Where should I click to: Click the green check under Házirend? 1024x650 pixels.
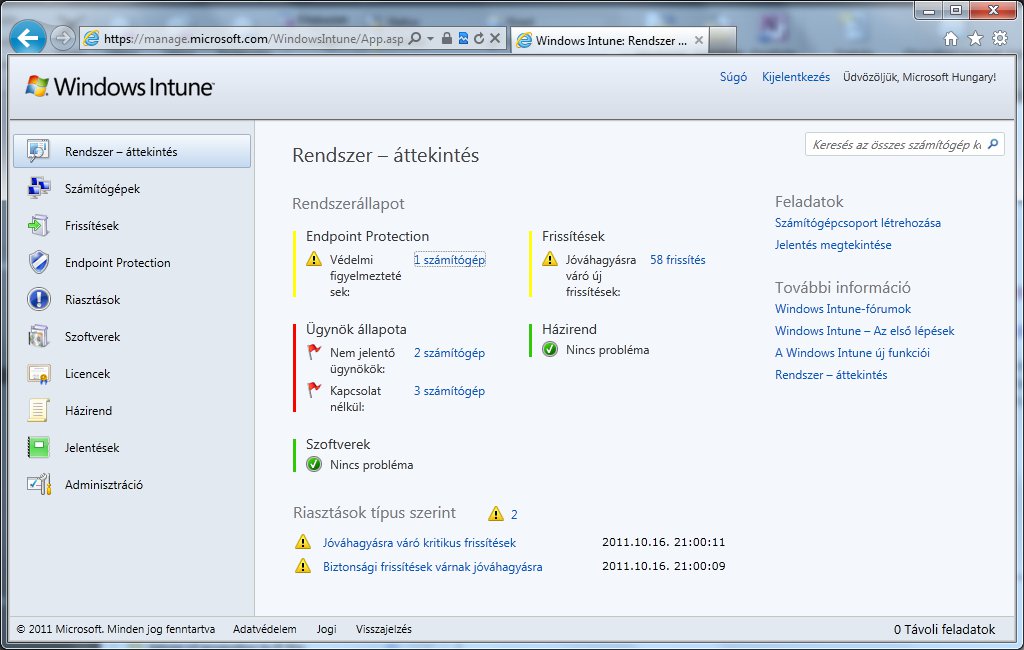click(x=550, y=349)
